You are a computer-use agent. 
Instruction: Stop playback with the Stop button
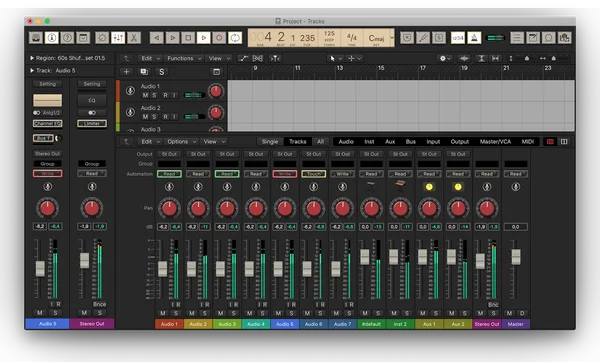(x=188, y=38)
